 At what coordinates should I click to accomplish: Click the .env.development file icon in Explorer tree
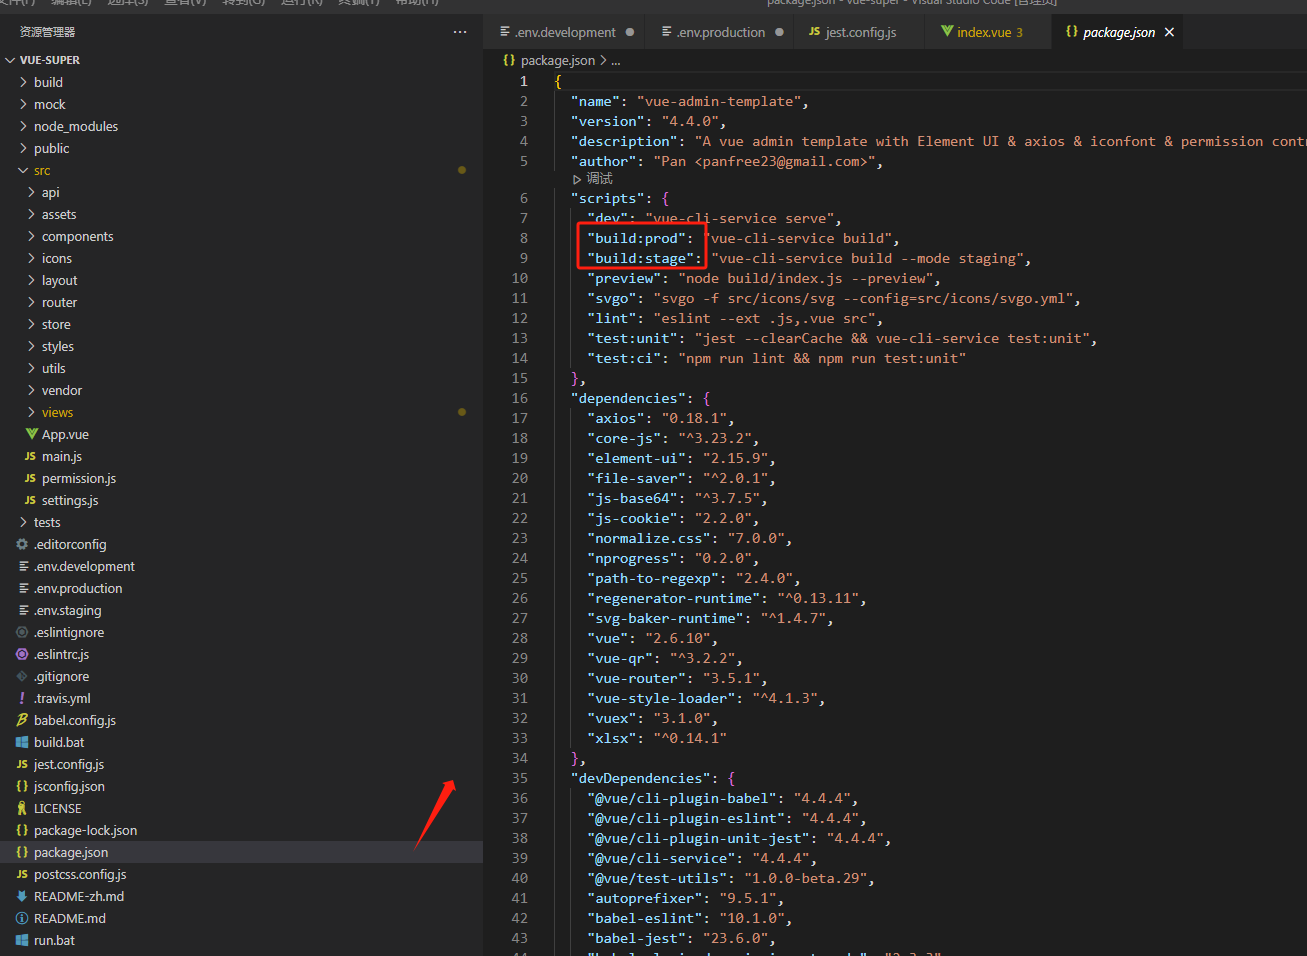(x=23, y=566)
